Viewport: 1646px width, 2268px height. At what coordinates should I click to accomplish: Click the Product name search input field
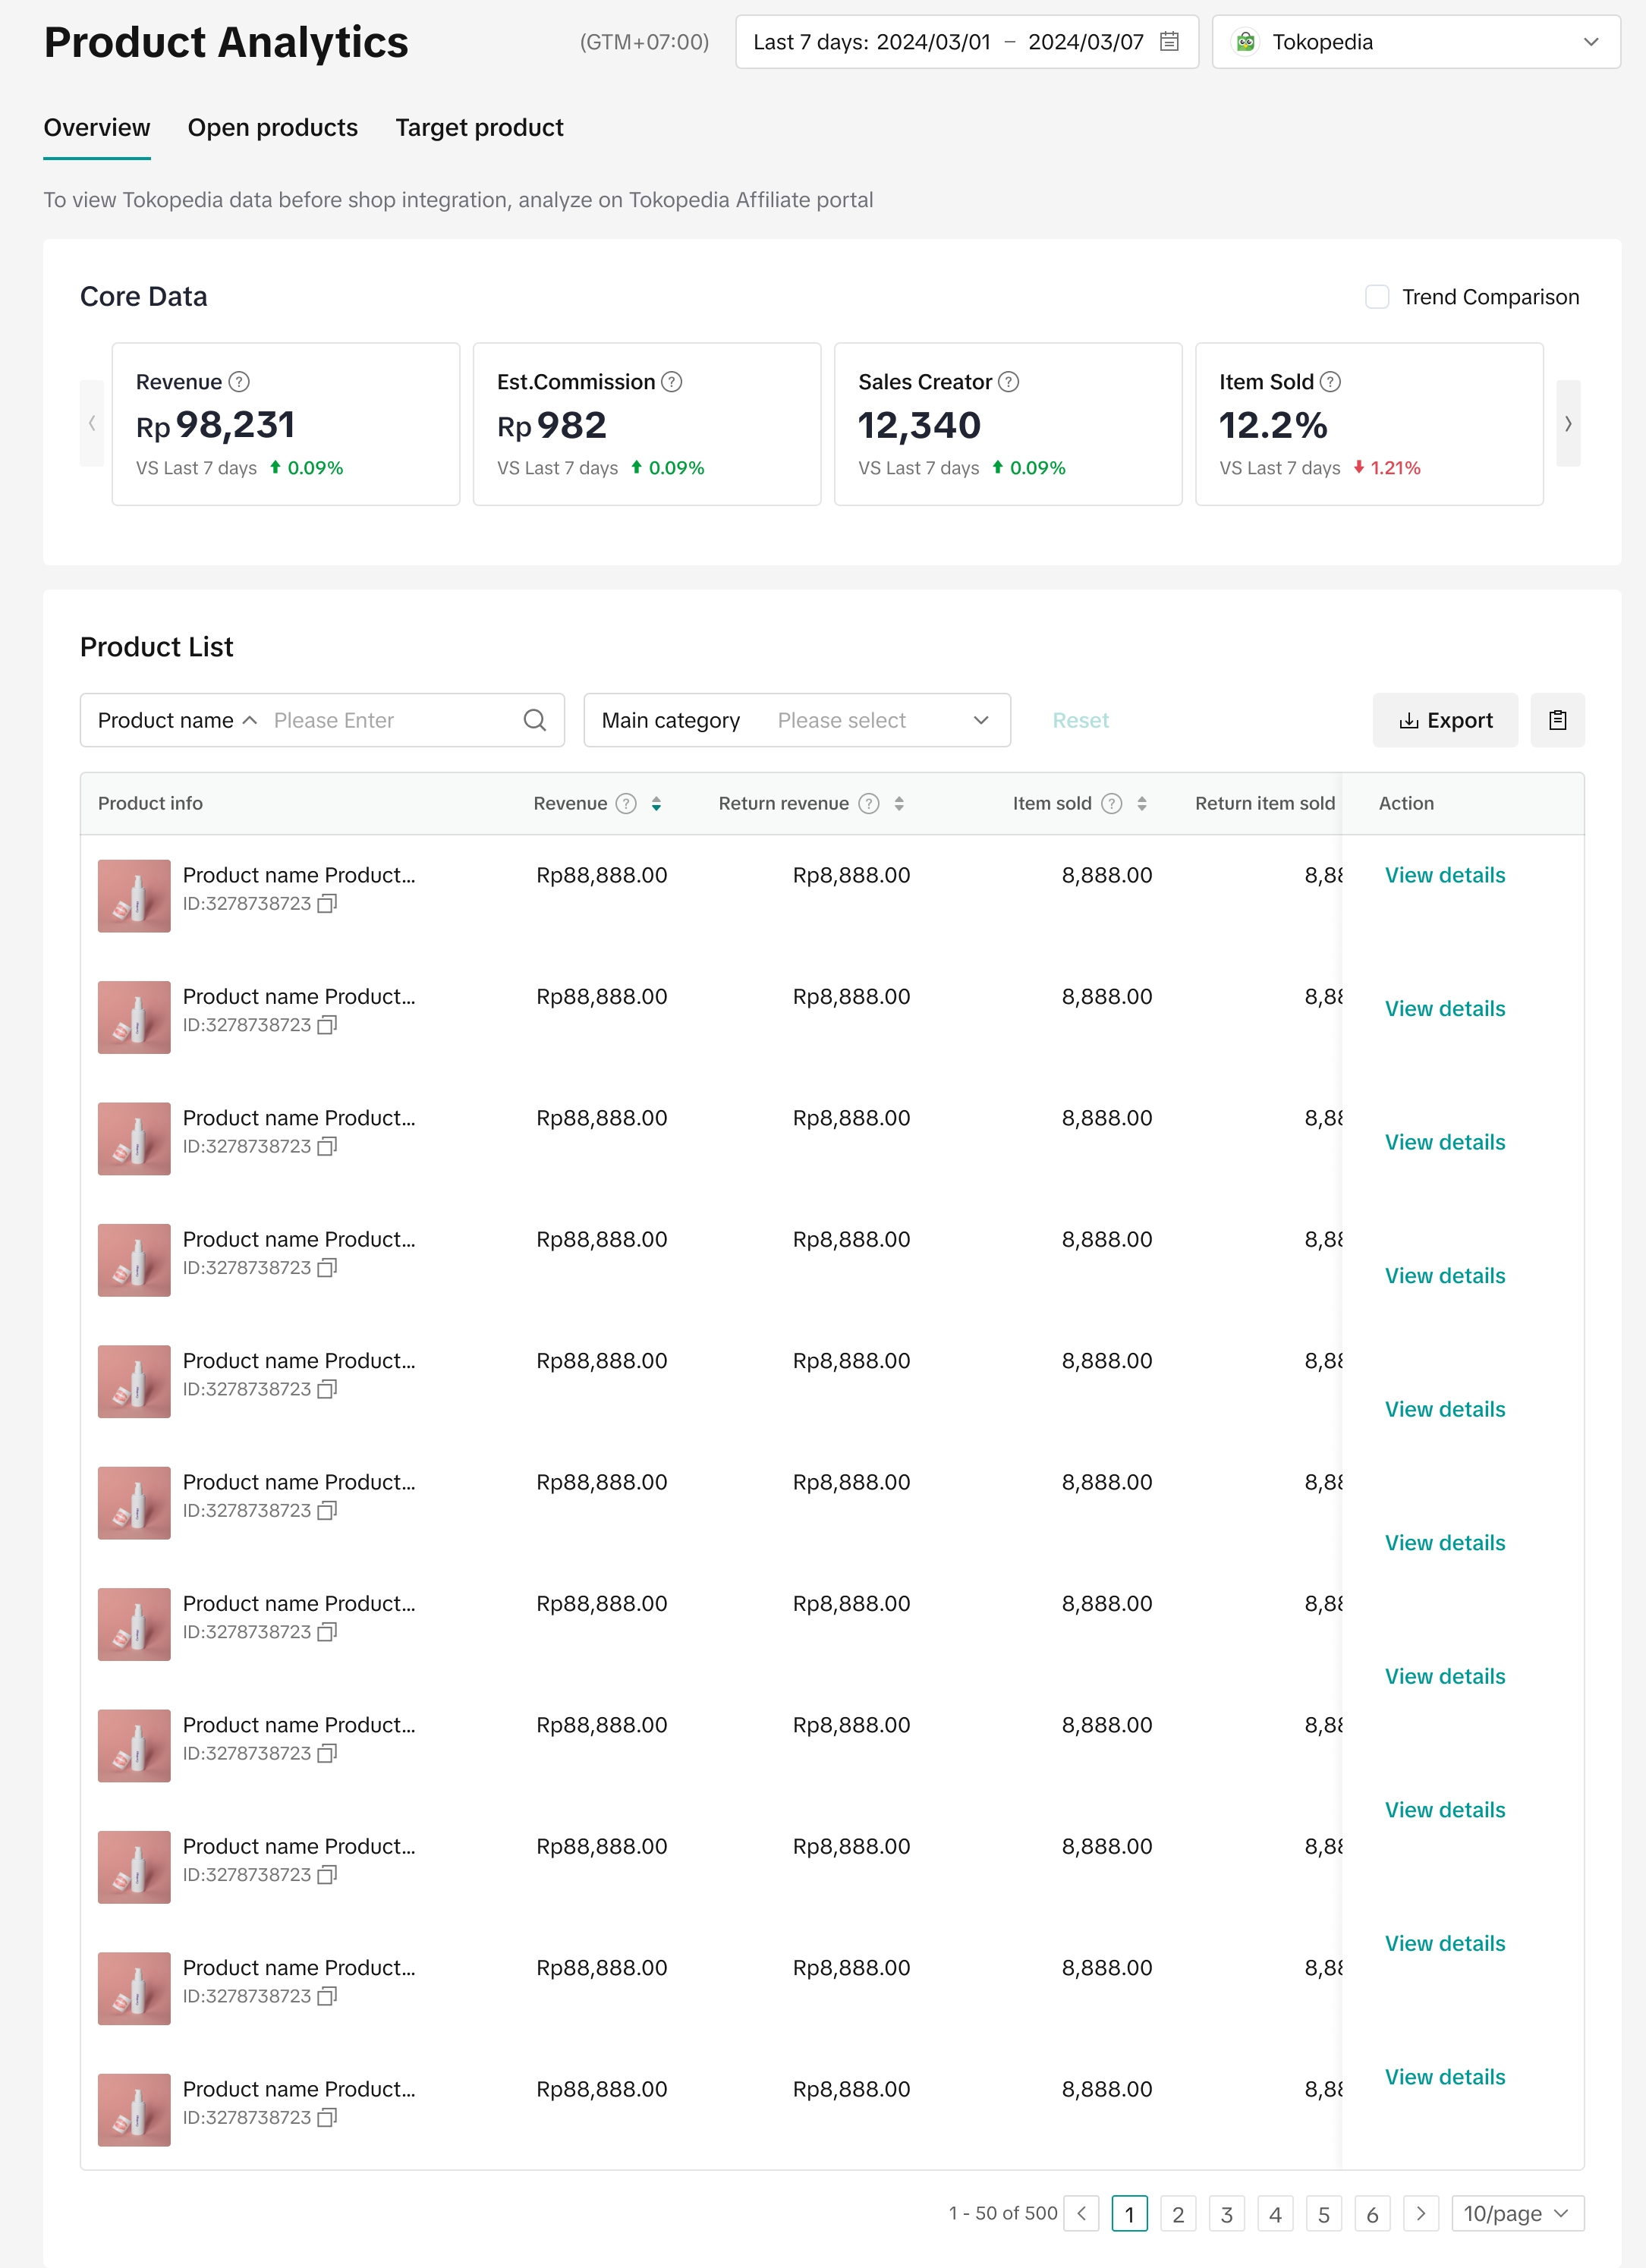pos(390,720)
